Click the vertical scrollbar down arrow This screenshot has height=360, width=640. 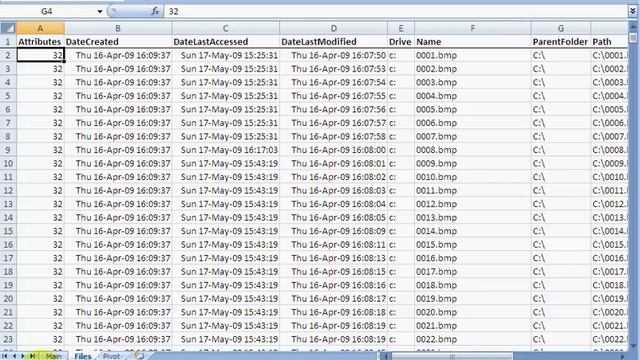pos(633,345)
